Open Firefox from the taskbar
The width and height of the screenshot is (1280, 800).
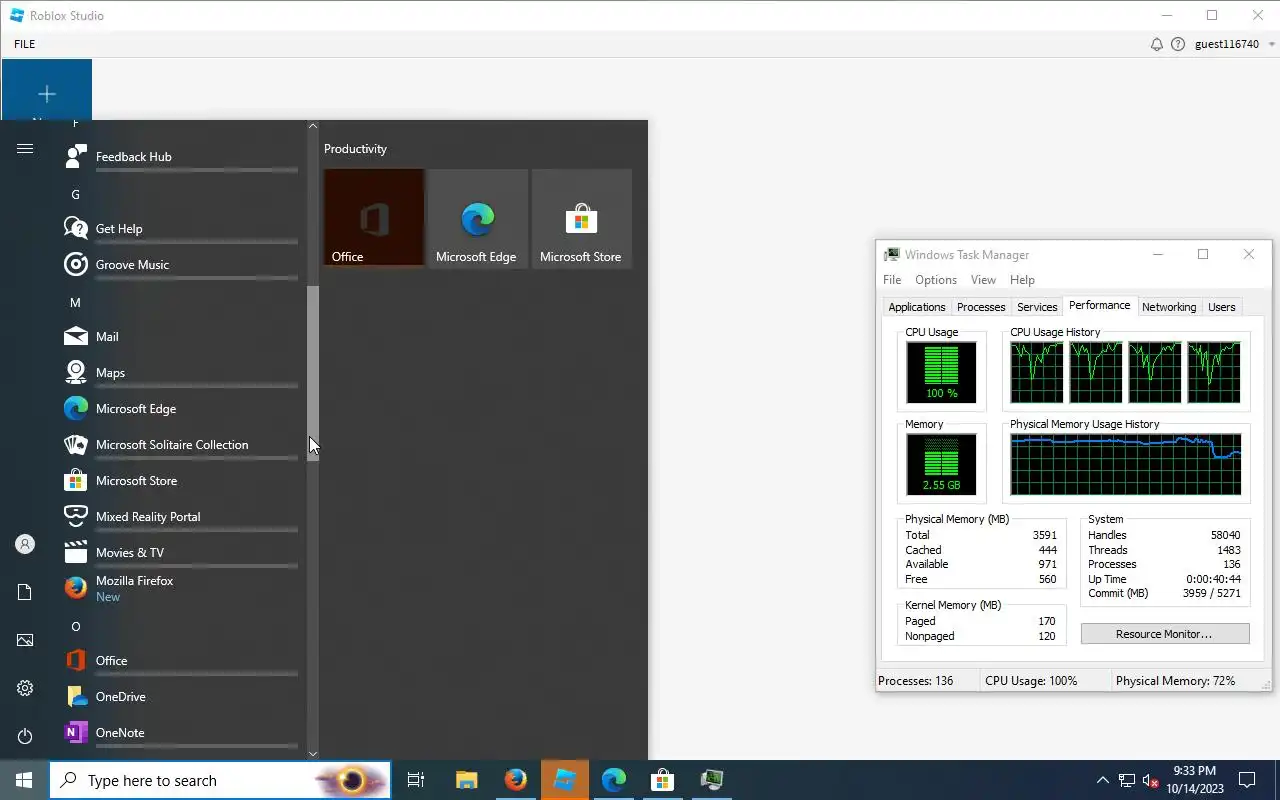pos(515,780)
